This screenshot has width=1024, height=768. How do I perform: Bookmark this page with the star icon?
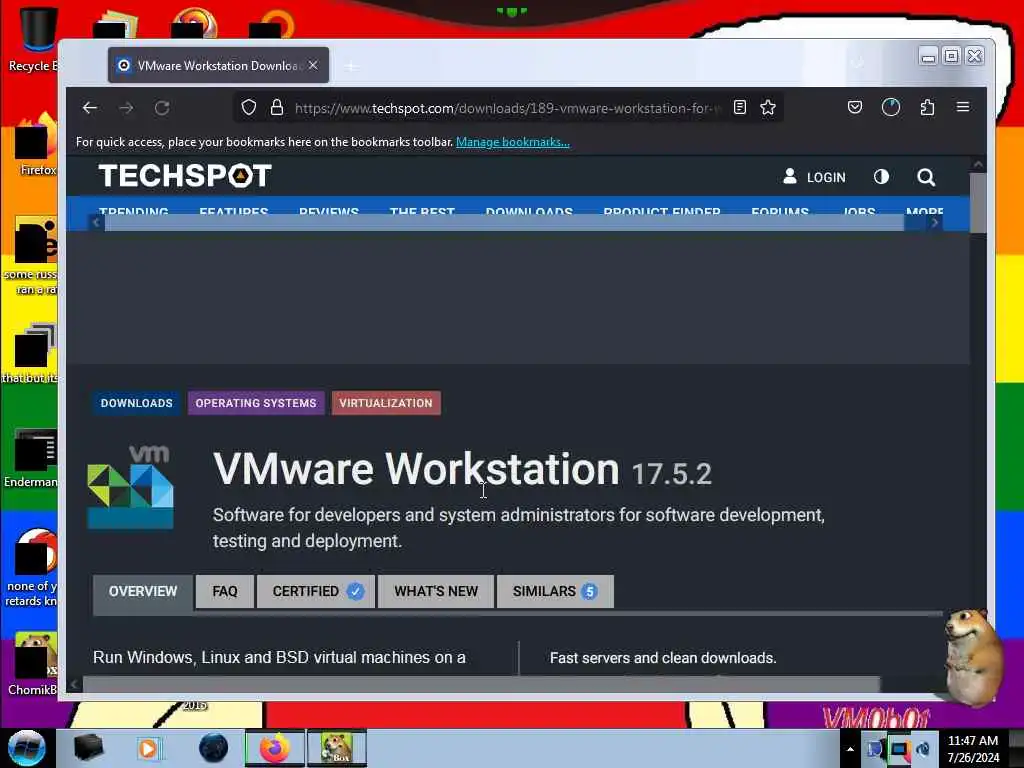point(768,108)
